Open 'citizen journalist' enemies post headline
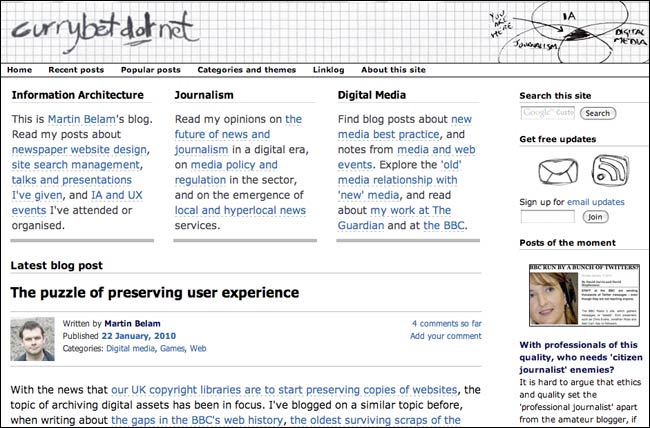 (x=581, y=357)
